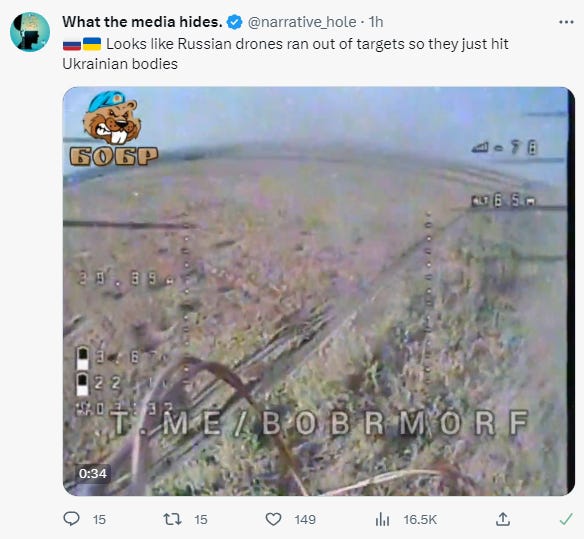This screenshot has height=539, width=584.
Task: Click the 0:34 video duration badge
Action: pos(93,473)
